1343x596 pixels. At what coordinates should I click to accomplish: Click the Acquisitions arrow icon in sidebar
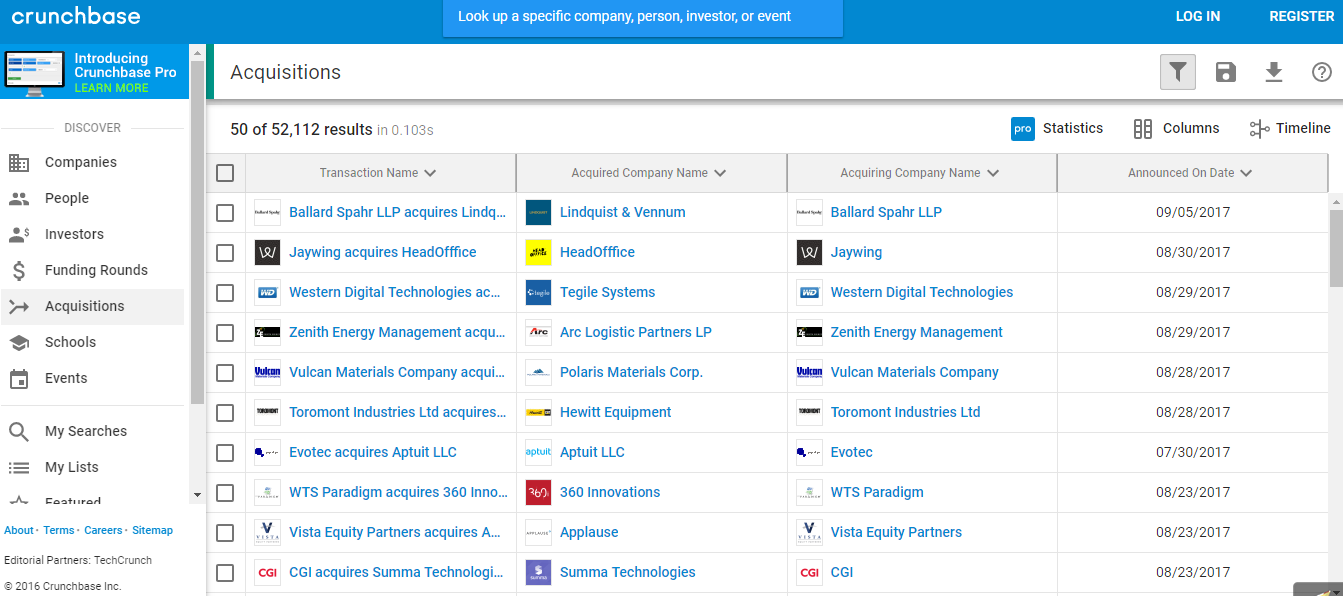pos(19,306)
